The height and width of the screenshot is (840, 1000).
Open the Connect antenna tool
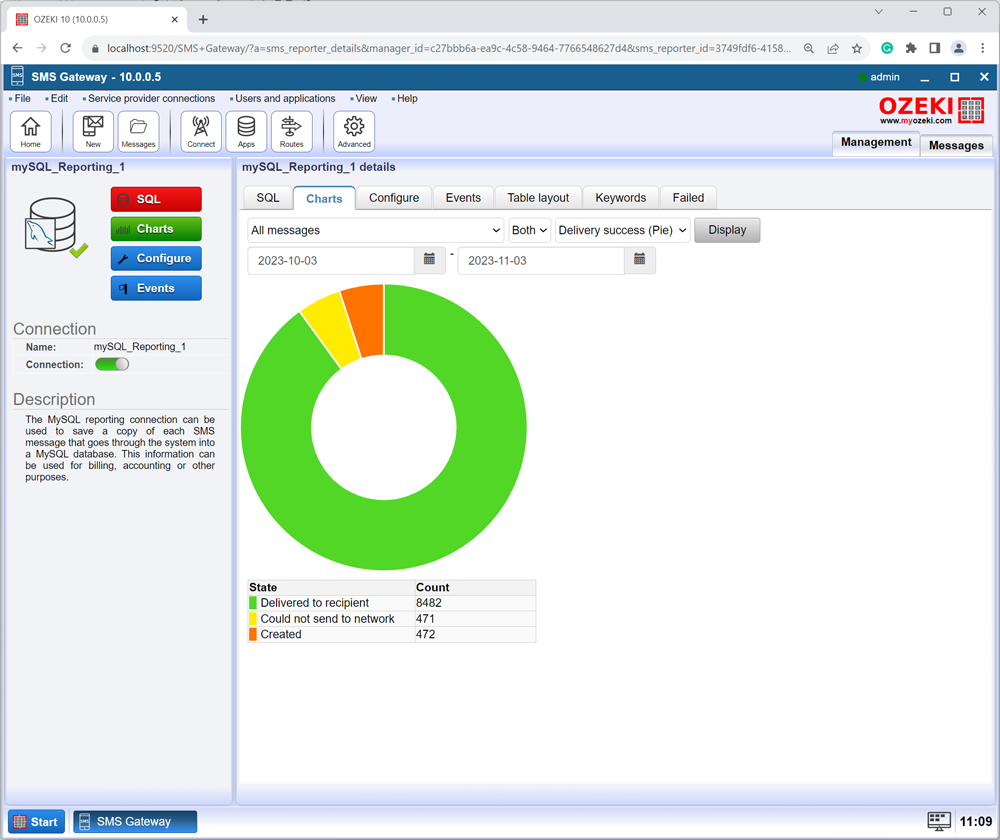[x=201, y=131]
